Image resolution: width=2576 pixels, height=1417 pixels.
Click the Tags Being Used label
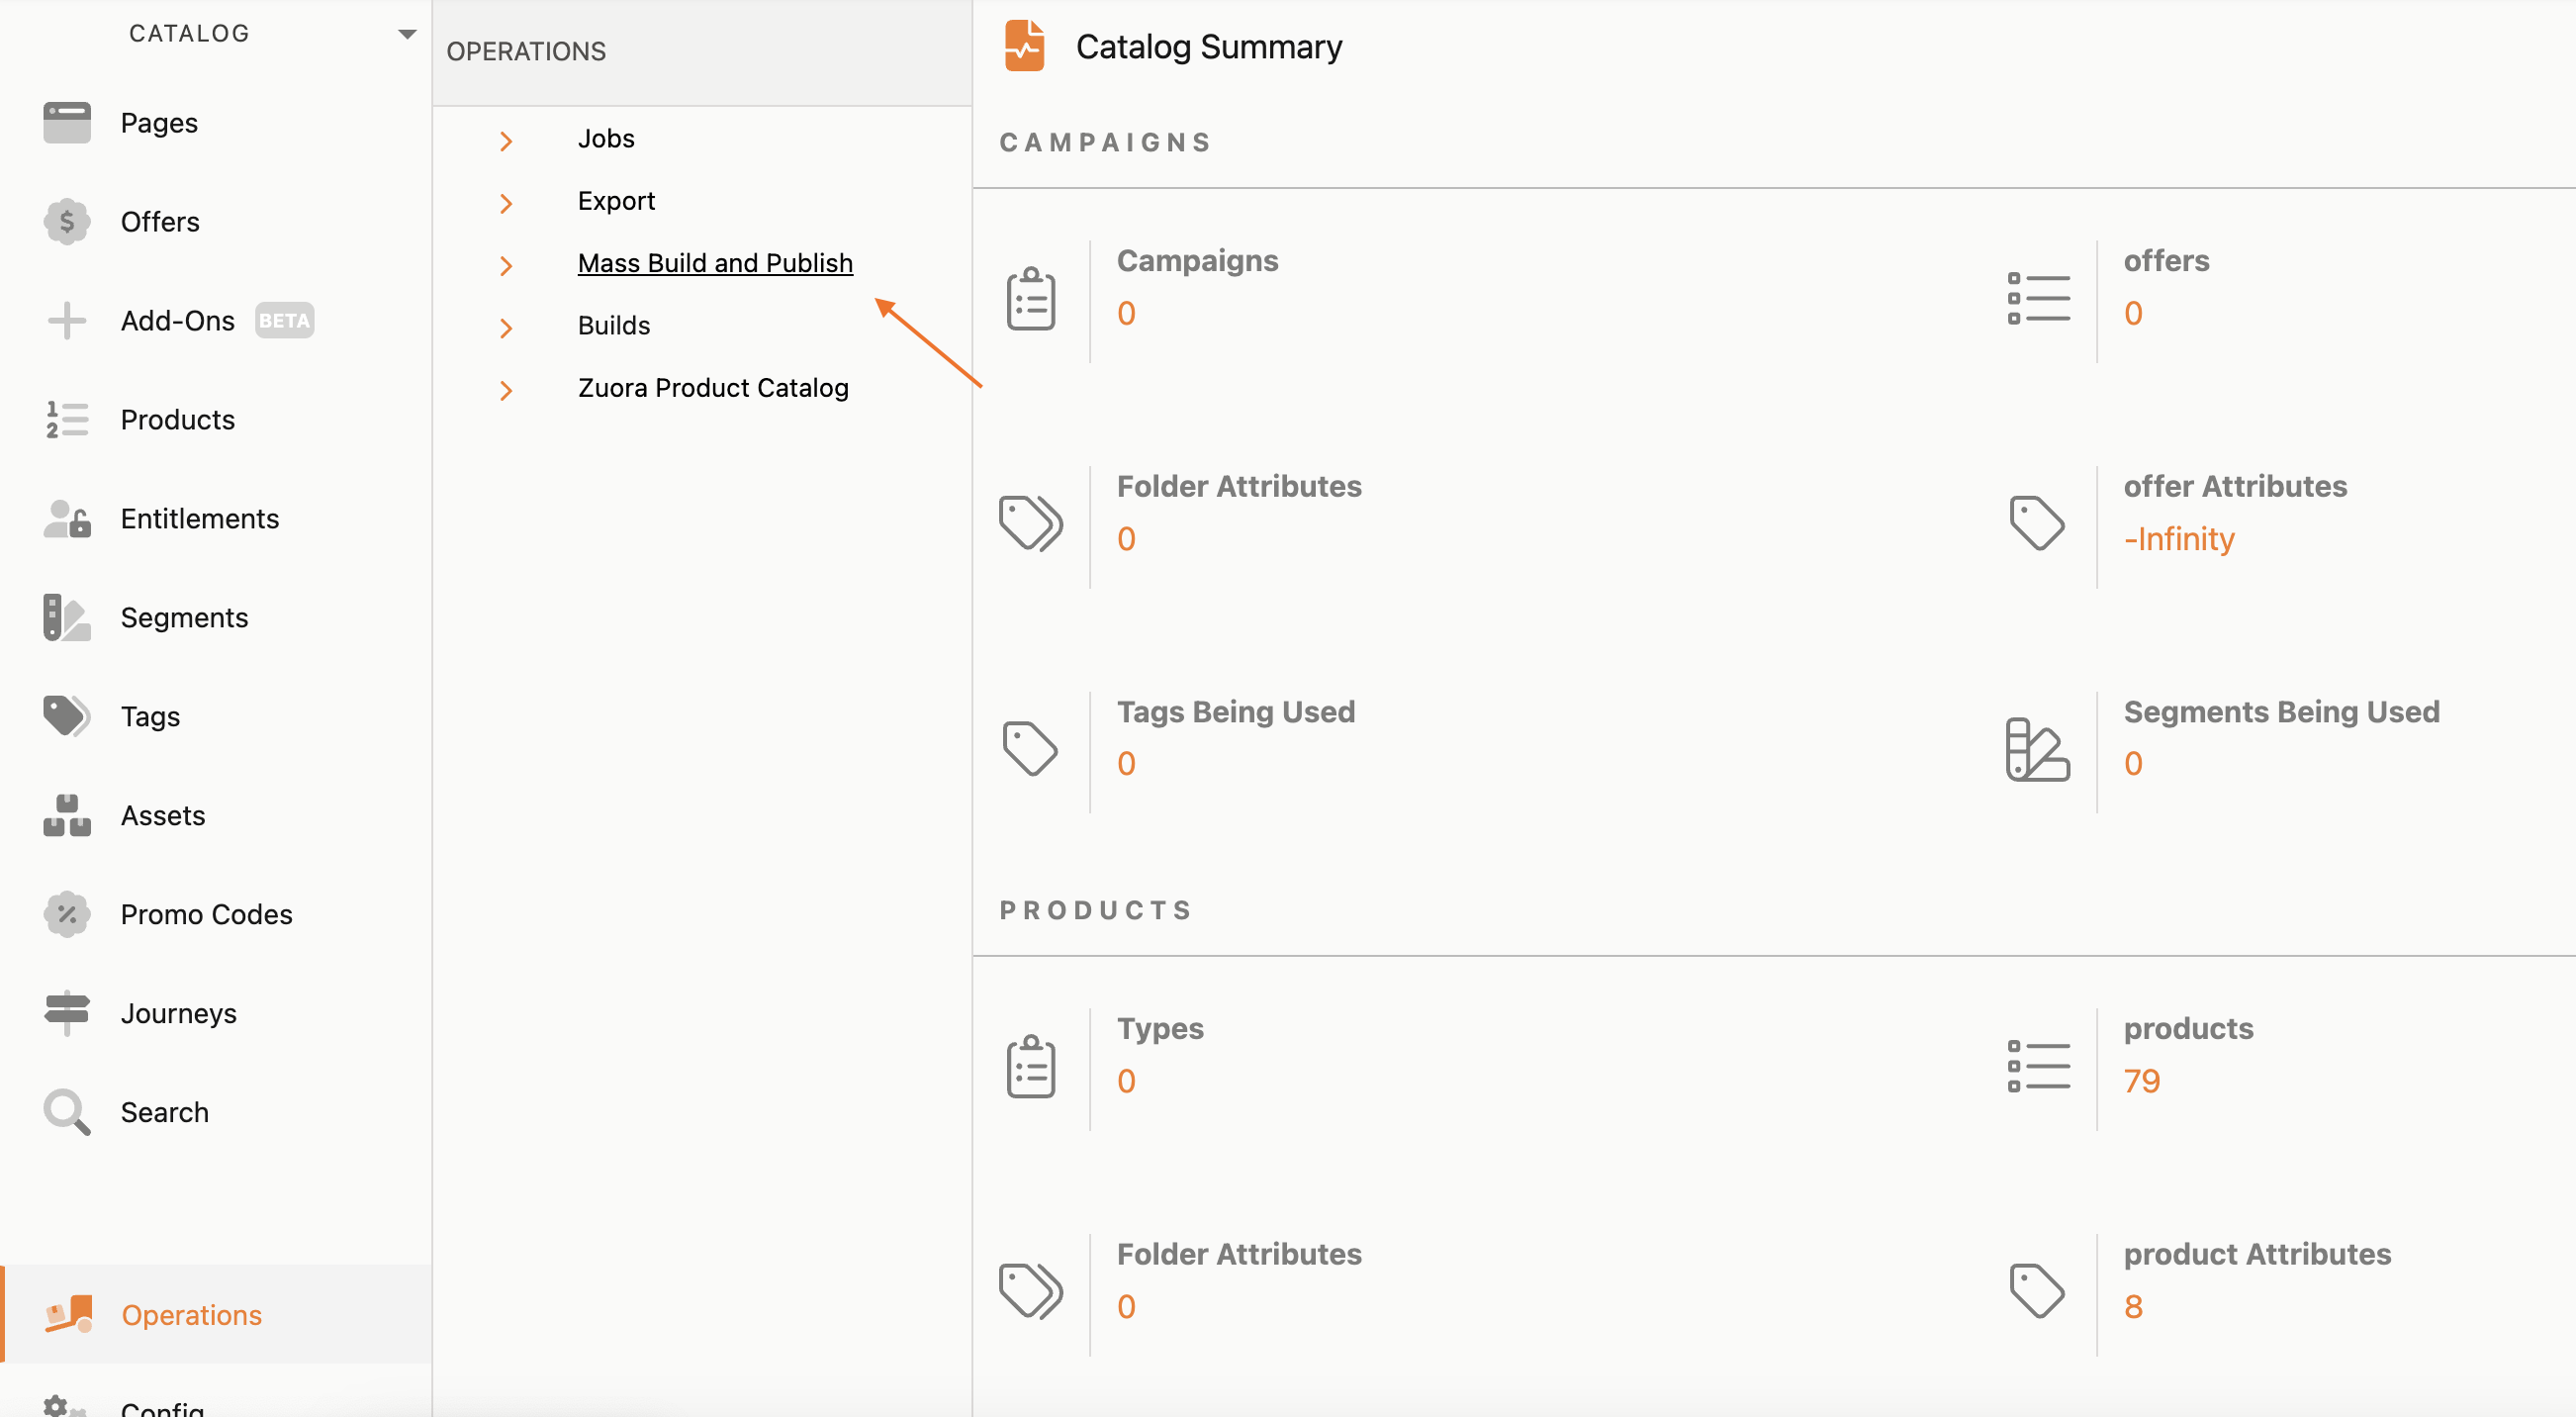point(1236,711)
